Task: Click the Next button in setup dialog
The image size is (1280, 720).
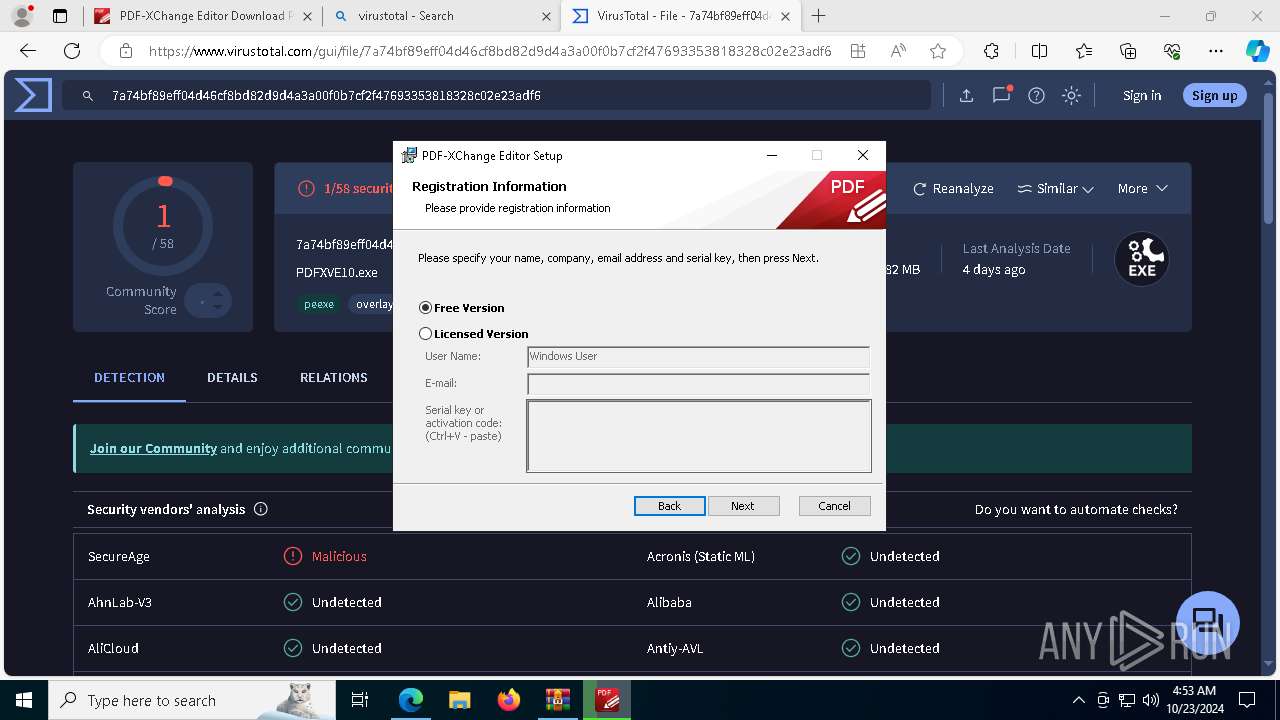Action: pos(743,506)
